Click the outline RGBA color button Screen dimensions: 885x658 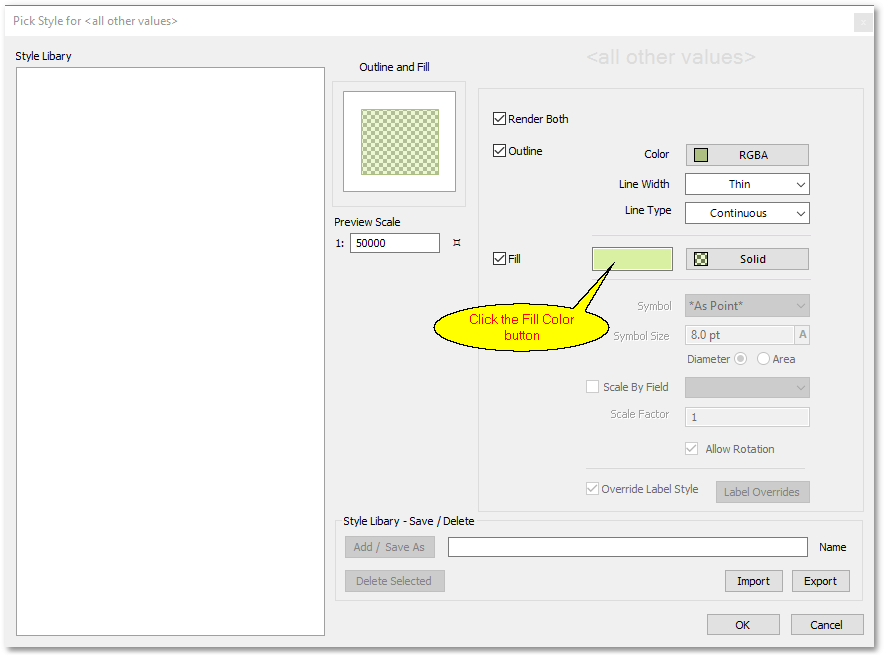[x=747, y=155]
